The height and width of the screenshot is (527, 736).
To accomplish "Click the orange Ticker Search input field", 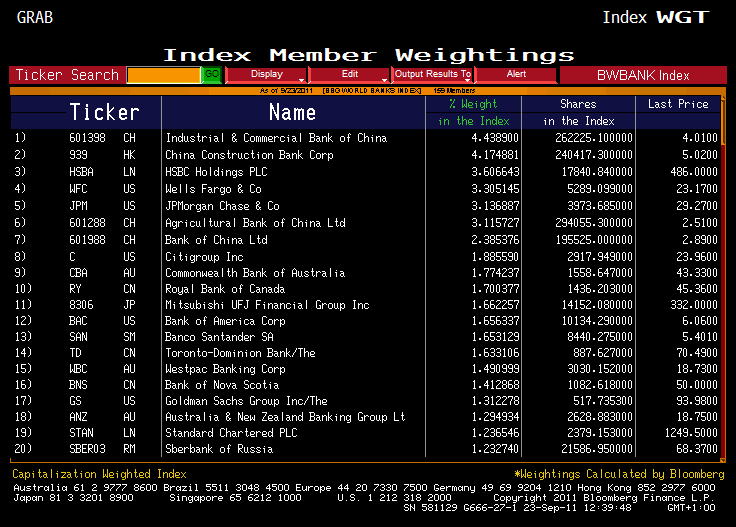I will (x=164, y=75).
